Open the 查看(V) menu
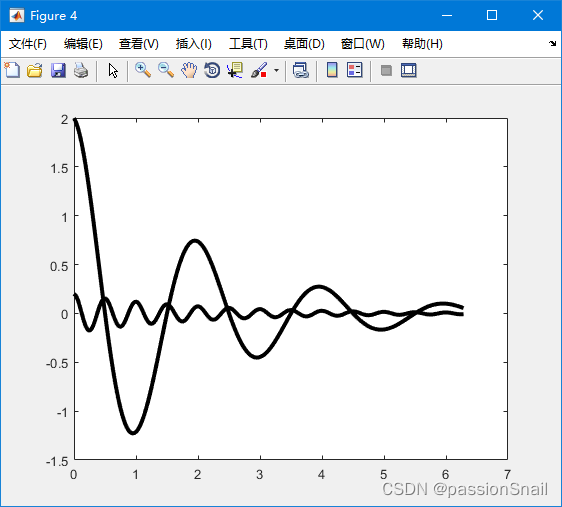 pyautogui.click(x=139, y=44)
